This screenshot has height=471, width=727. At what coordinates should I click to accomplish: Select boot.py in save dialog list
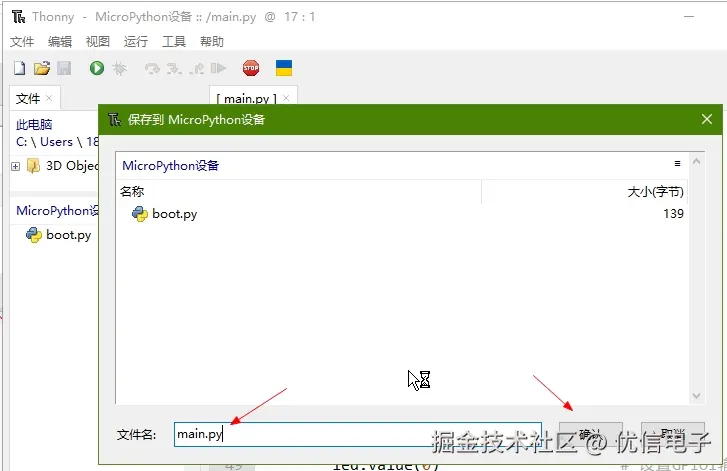click(x=174, y=214)
